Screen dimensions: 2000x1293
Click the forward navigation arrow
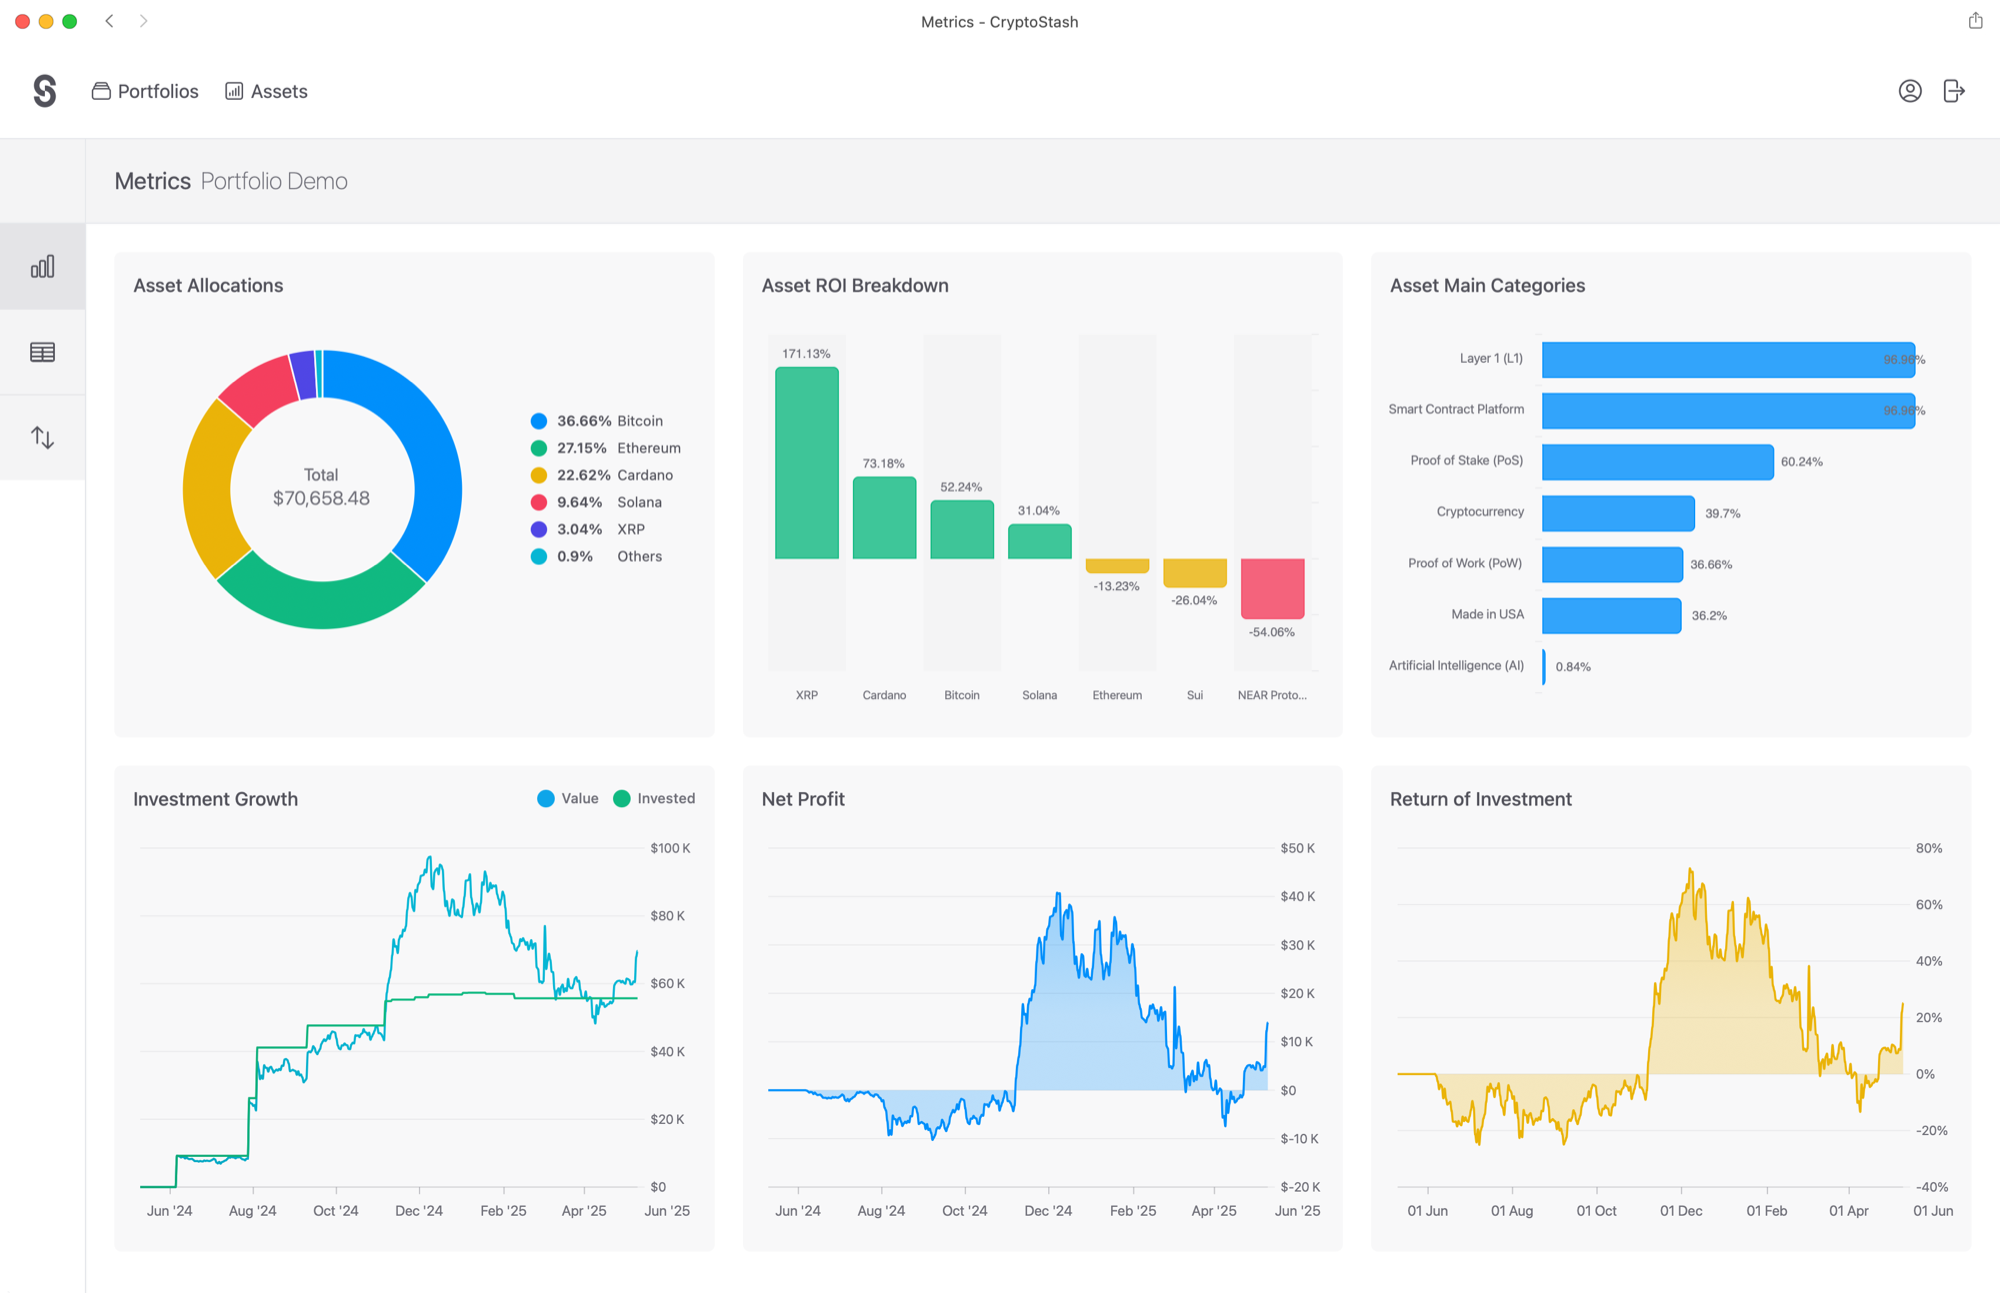pos(144,20)
